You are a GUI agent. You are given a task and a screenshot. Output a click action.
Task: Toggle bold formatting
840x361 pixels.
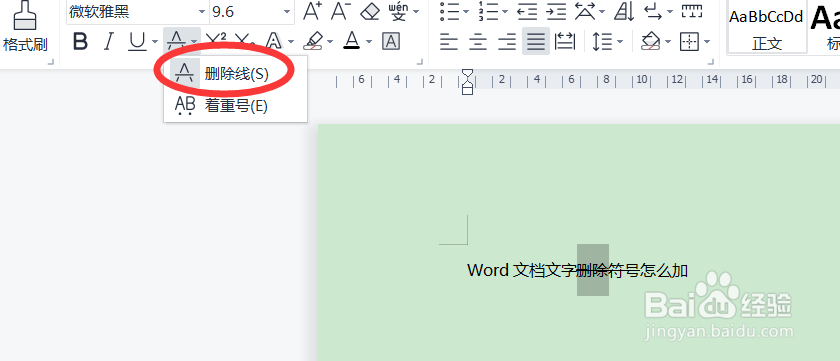80,41
